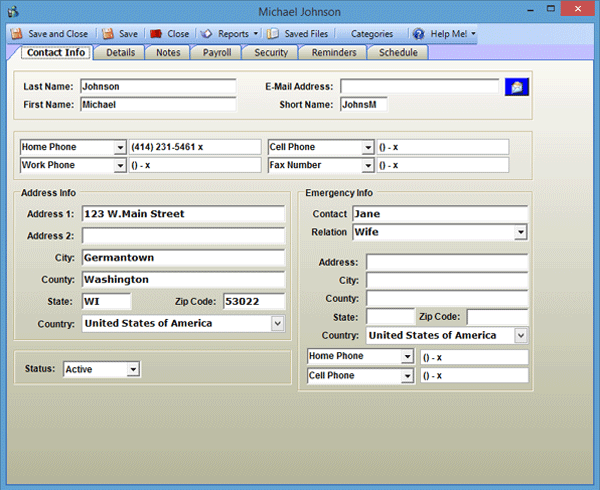Image resolution: width=600 pixels, height=490 pixels.
Task: Open the Work Phone type dropdown
Action: pos(120,166)
